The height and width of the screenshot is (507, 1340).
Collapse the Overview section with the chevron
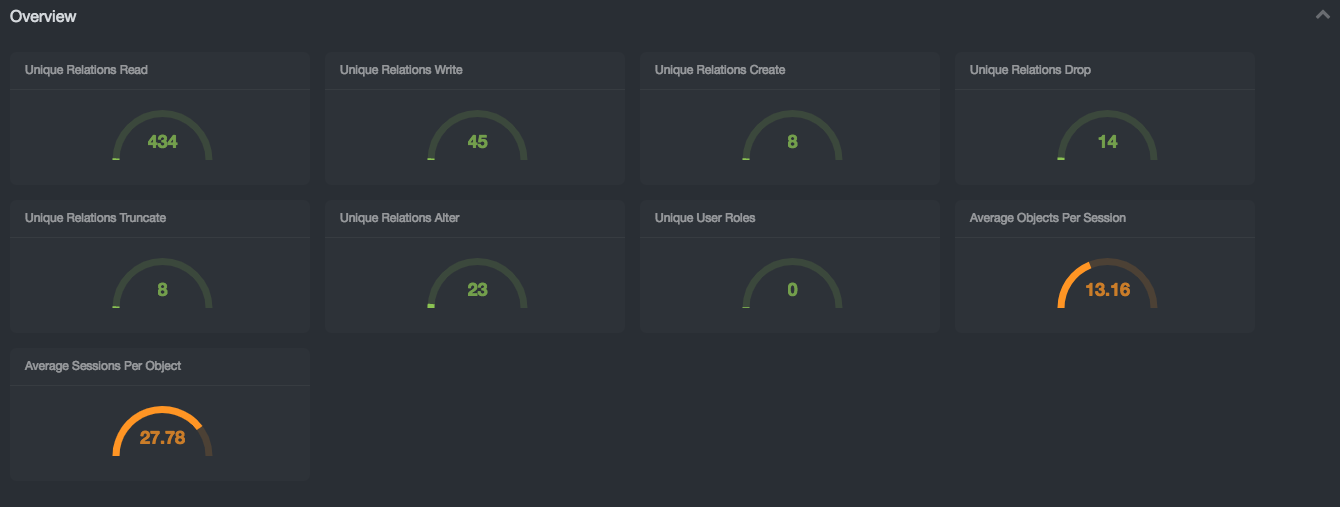click(1323, 16)
